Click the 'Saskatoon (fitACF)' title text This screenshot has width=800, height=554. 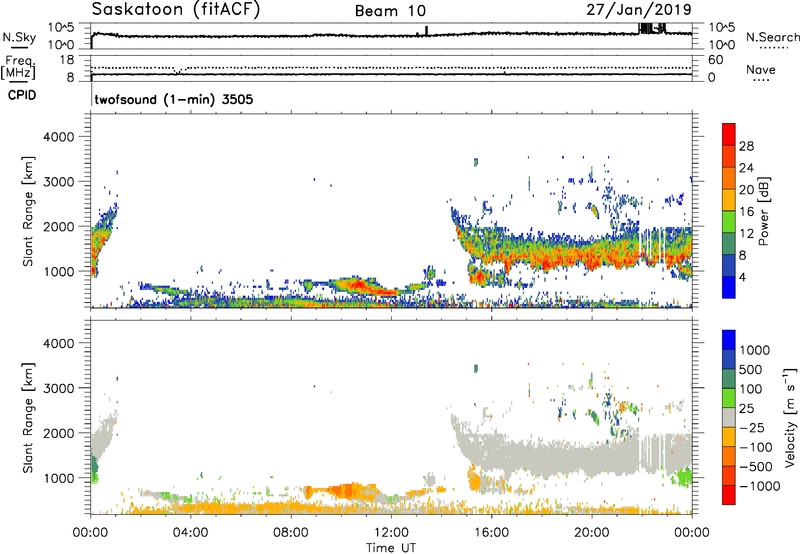(176, 10)
